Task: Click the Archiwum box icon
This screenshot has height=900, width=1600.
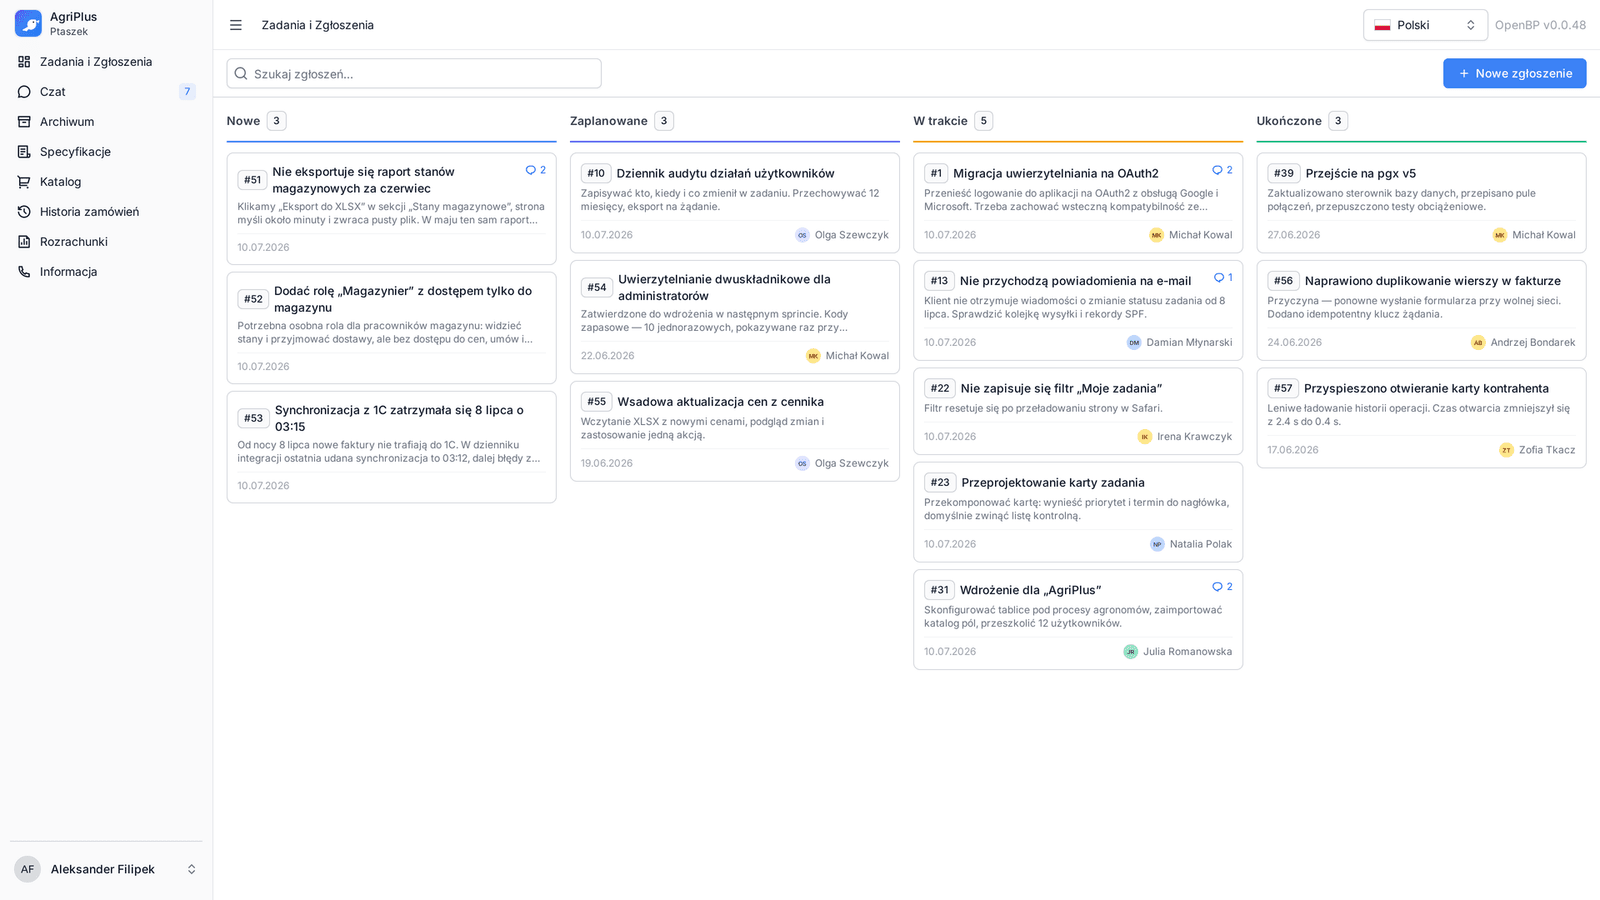Action: click(24, 122)
